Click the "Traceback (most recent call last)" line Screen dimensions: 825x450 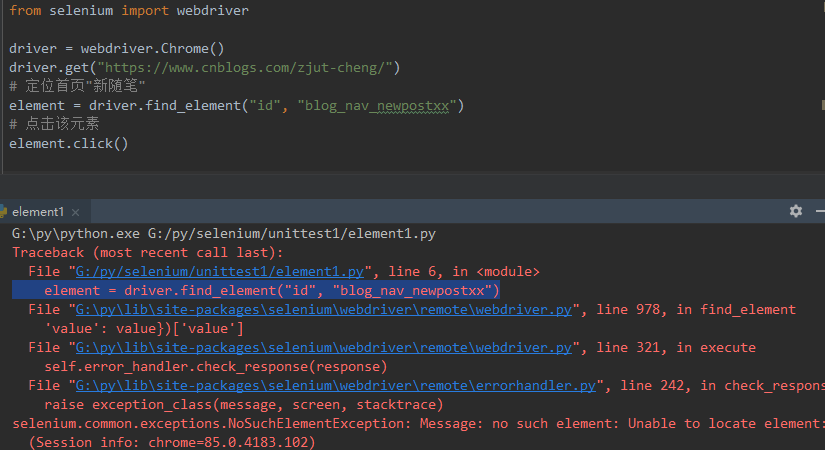(147, 253)
